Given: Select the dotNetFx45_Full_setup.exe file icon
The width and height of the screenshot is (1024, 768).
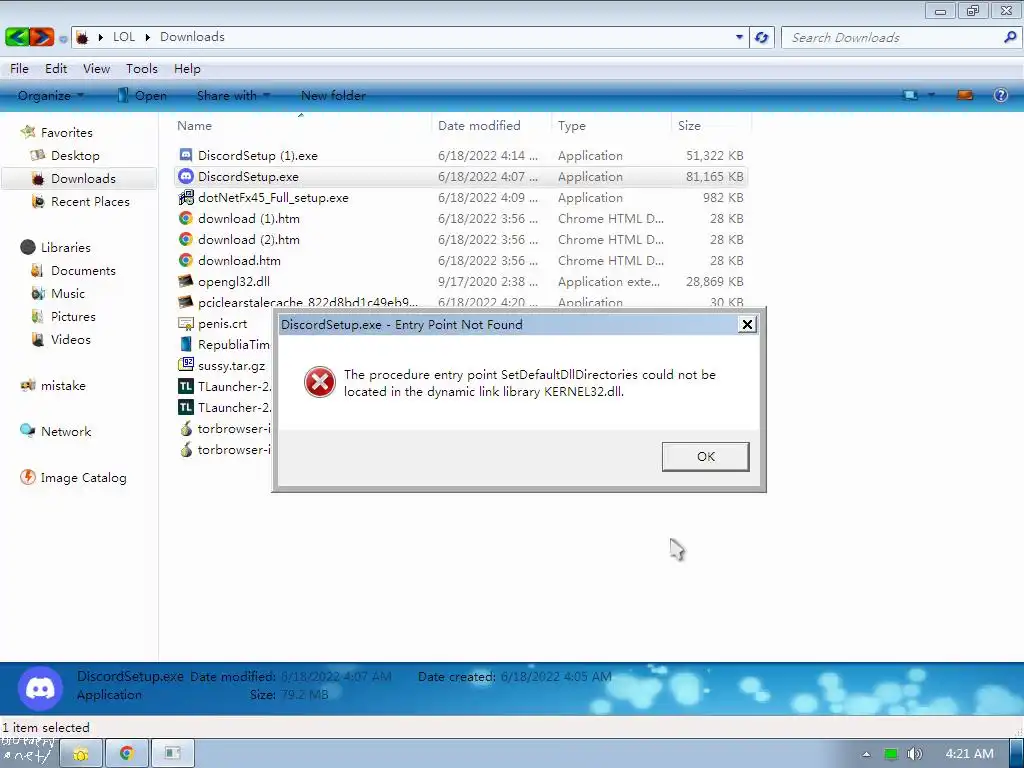Looking at the screenshot, I should click(x=186, y=197).
